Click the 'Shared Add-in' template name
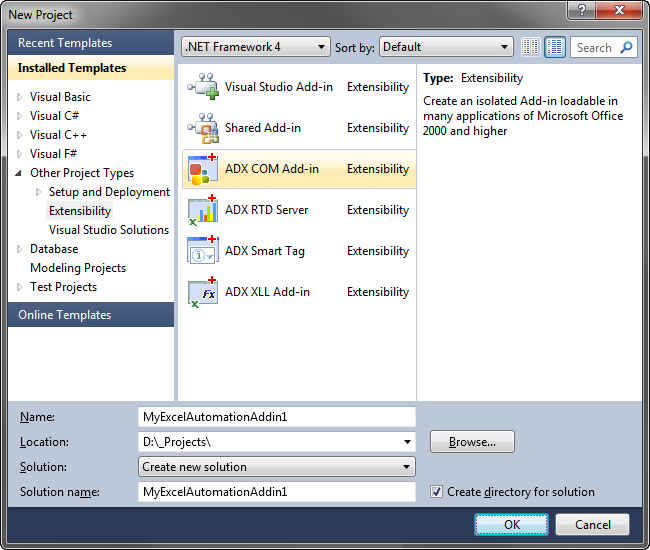 click(263, 128)
